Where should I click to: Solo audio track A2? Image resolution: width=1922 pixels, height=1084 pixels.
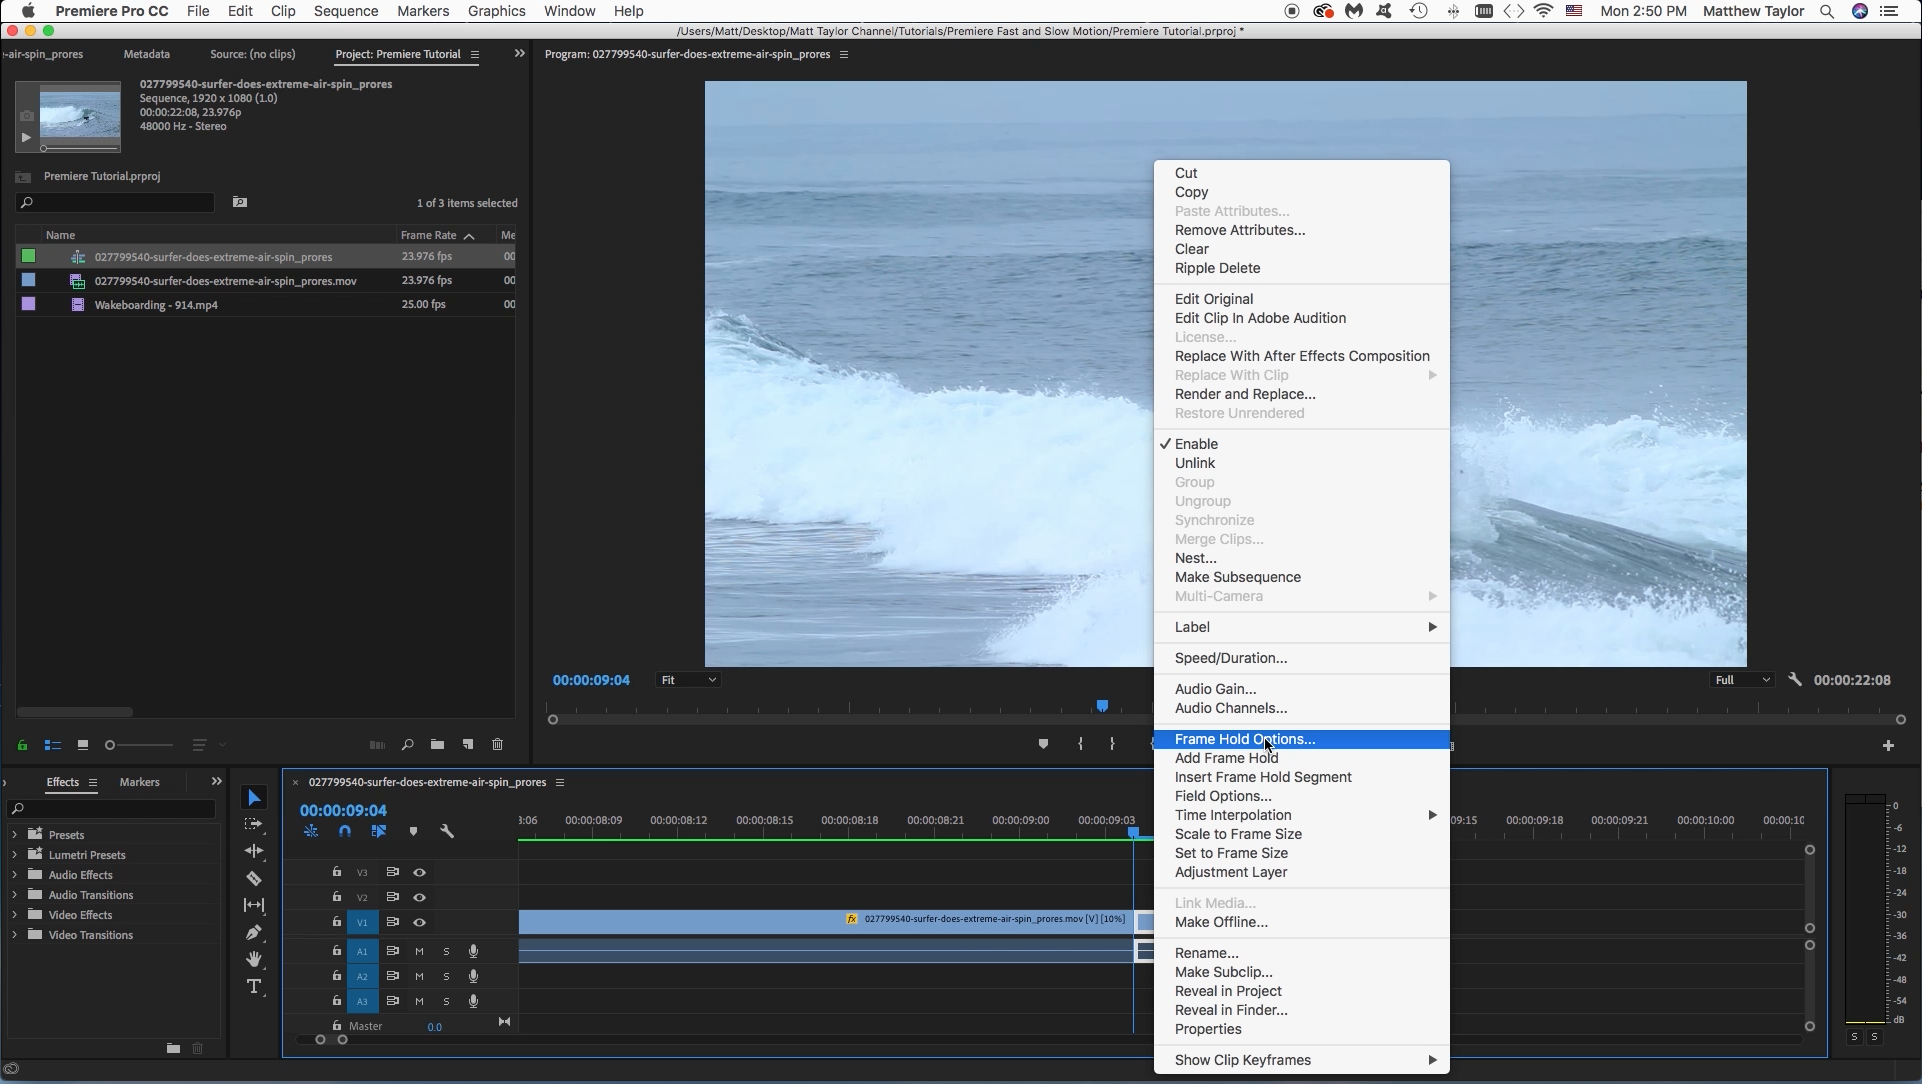tap(446, 977)
